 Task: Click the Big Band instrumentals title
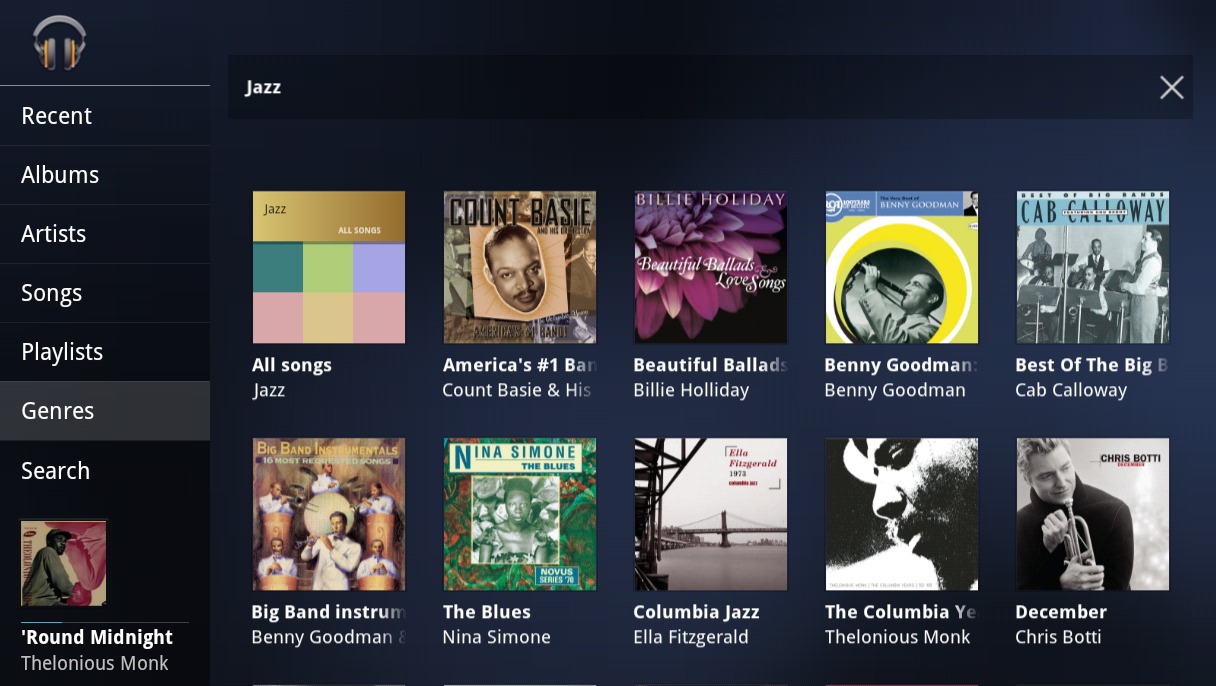click(328, 612)
